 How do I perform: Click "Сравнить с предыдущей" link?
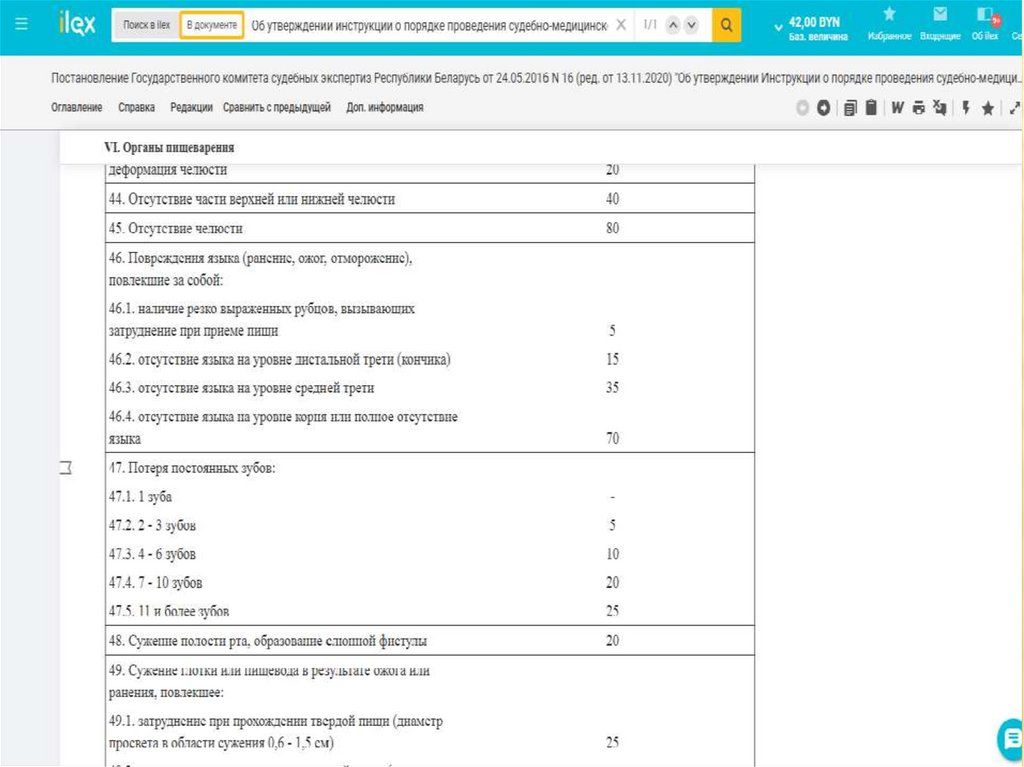click(277, 108)
